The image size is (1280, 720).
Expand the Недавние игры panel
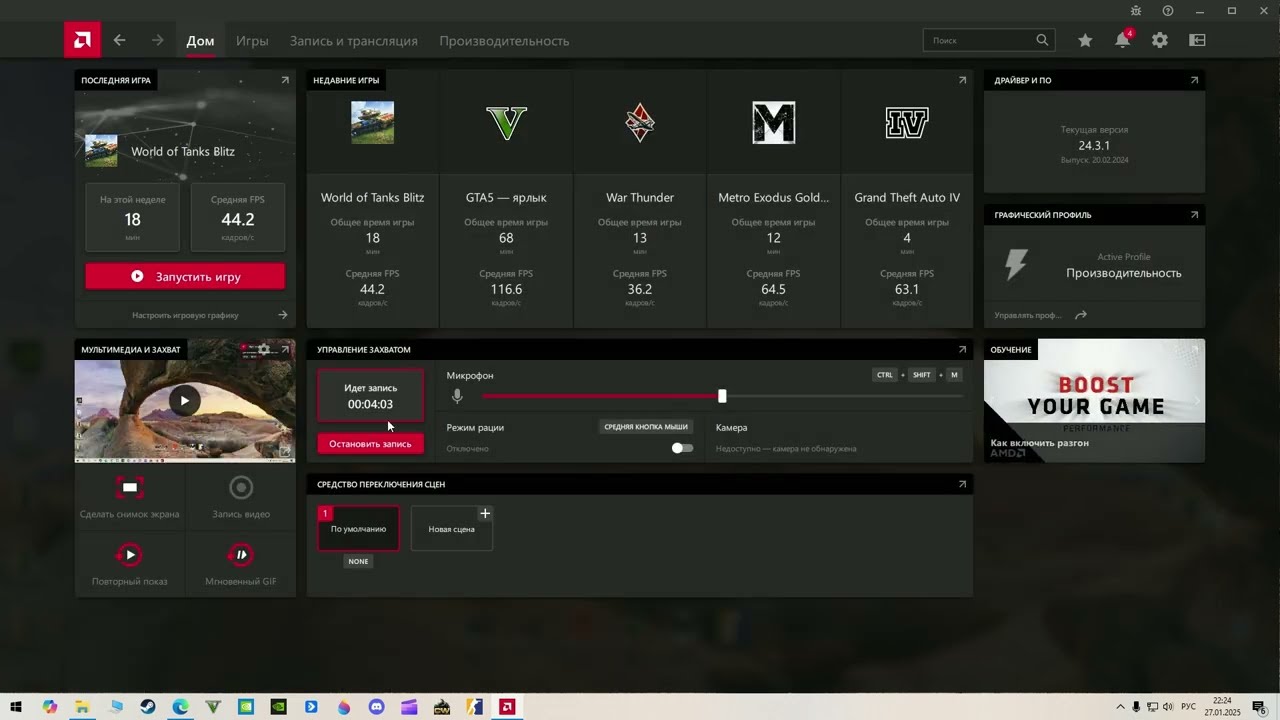[x=962, y=80]
